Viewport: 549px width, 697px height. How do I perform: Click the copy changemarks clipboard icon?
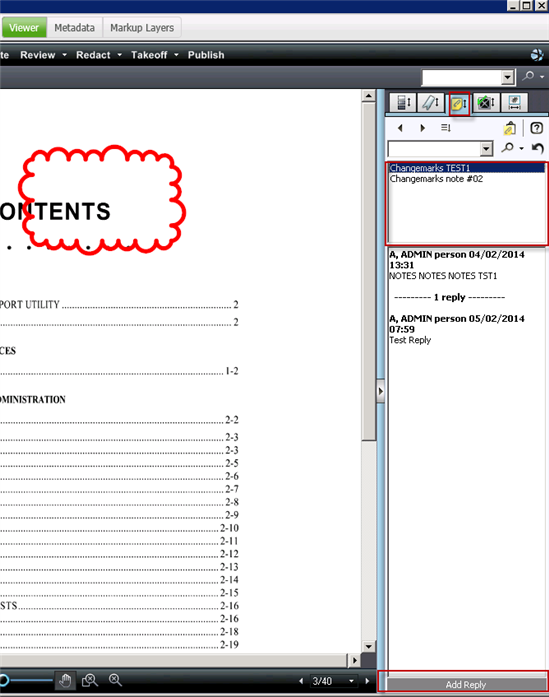[509, 128]
